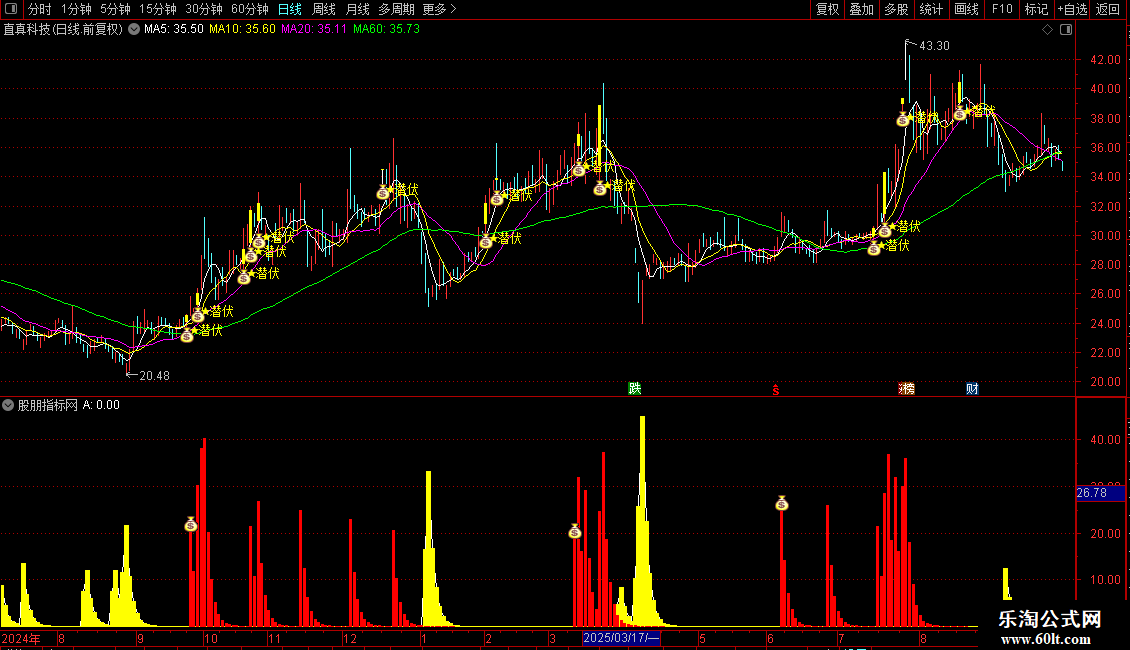The height and width of the screenshot is (650, 1130).
Task: Click the 26.78 value label on indicator axis
Action: [x=1092, y=493]
